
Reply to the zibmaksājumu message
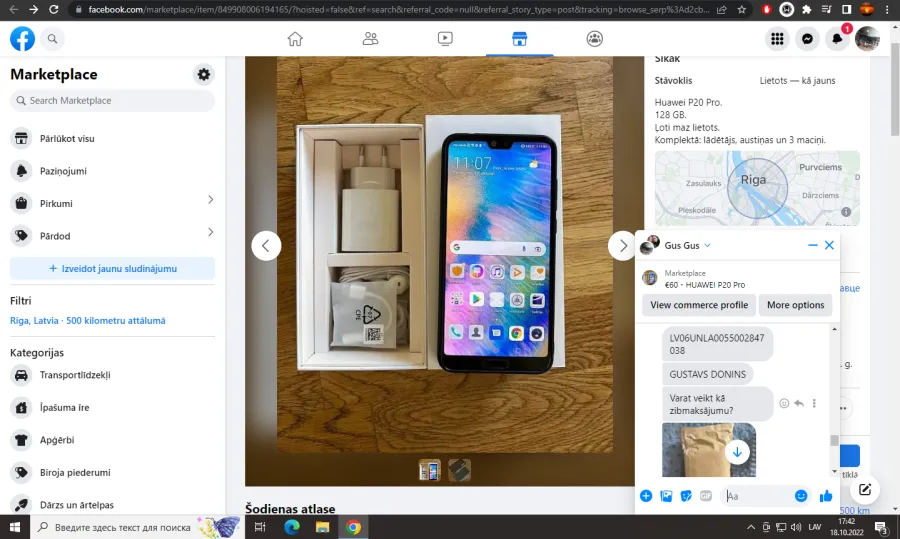tap(799, 404)
